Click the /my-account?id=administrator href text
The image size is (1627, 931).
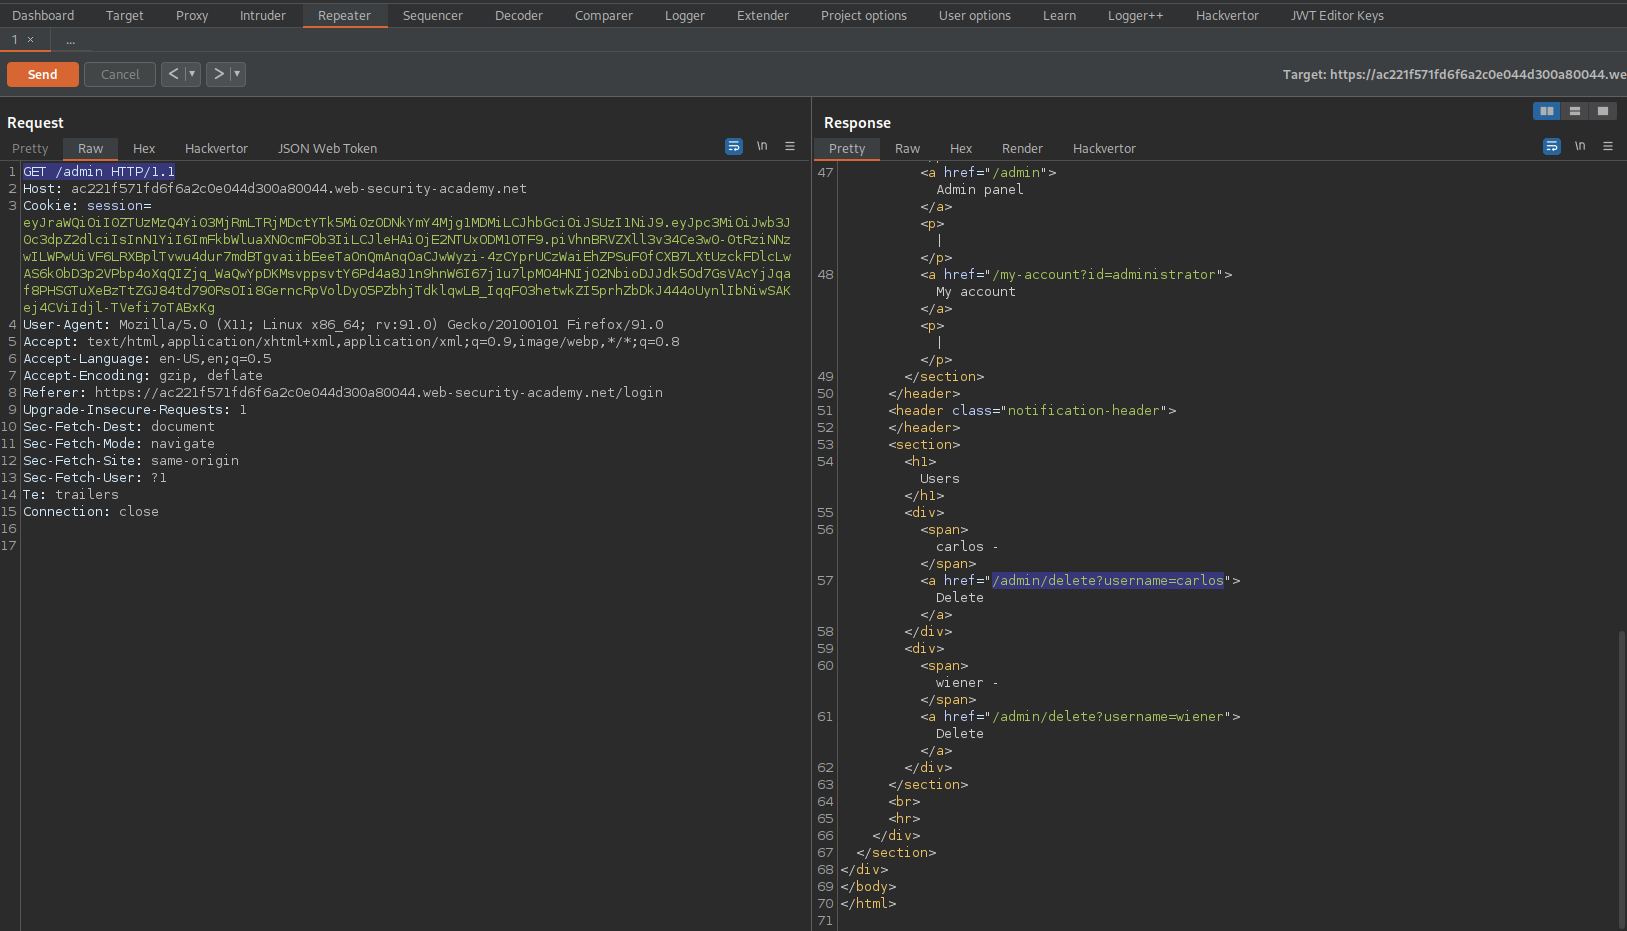click(1104, 275)
